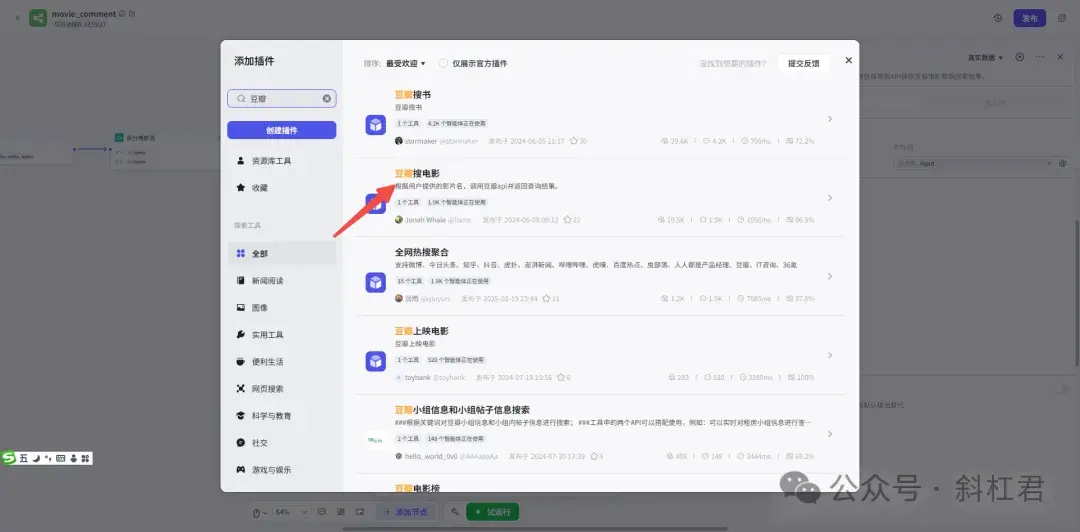The width and height of the screenshot is (1080, 532).
Task: Click 创建插件 button
Action: pos(282,130)
